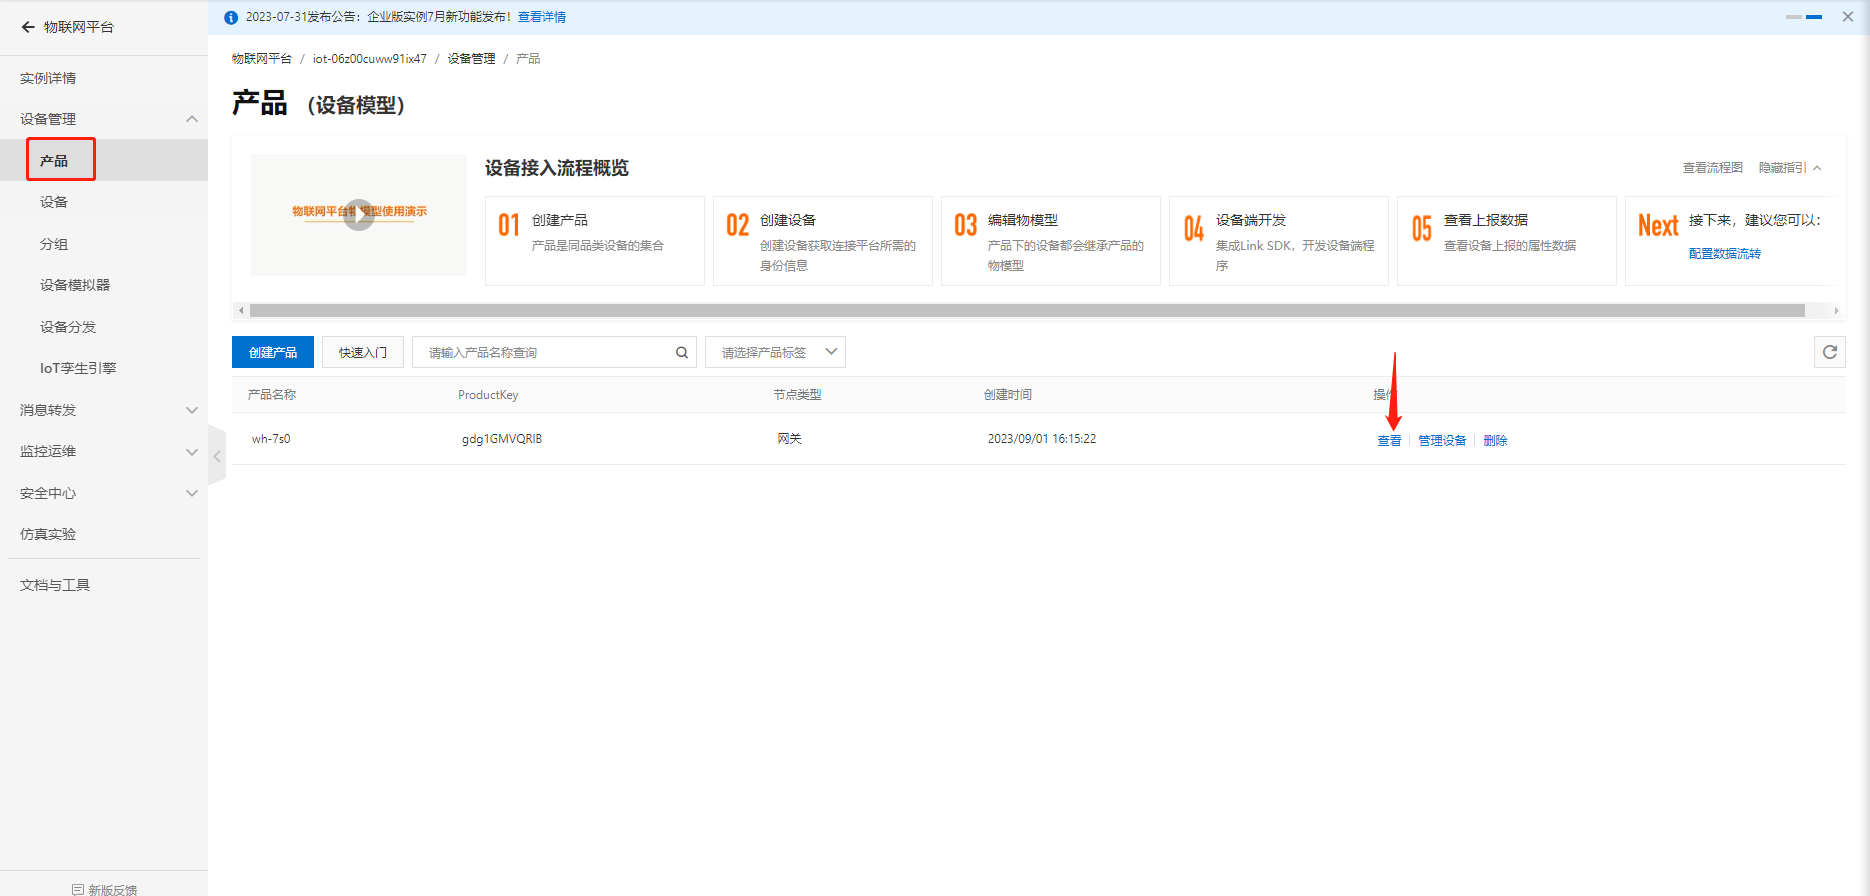Close the announcement banner
1870x896 pixels.
pyautogui.click(x=1847, y=17)
